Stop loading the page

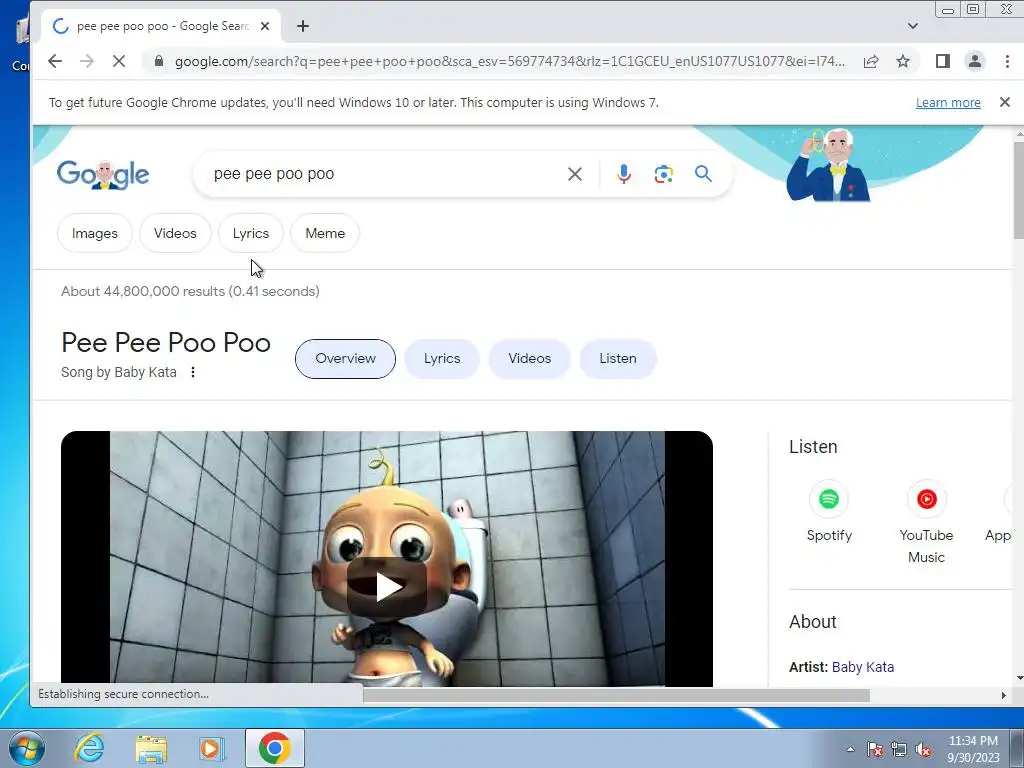118,61
